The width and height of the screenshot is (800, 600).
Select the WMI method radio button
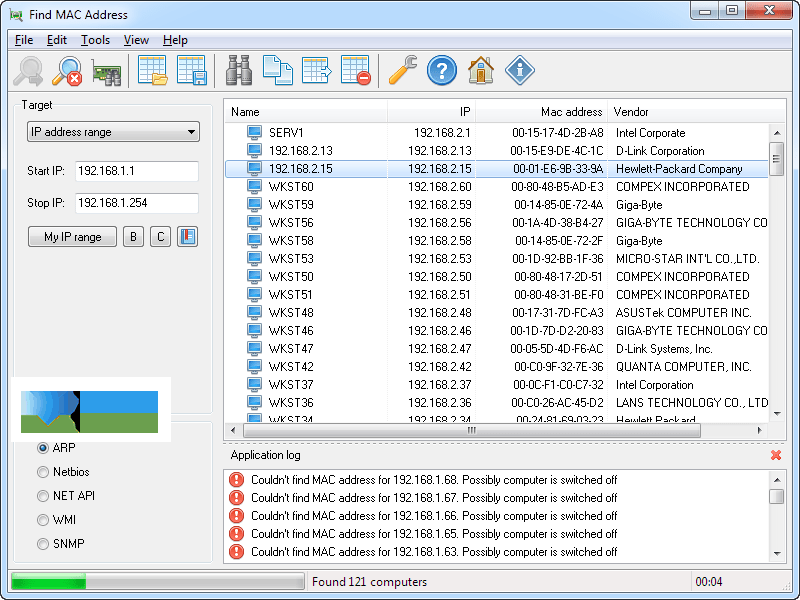pos(43,520)
